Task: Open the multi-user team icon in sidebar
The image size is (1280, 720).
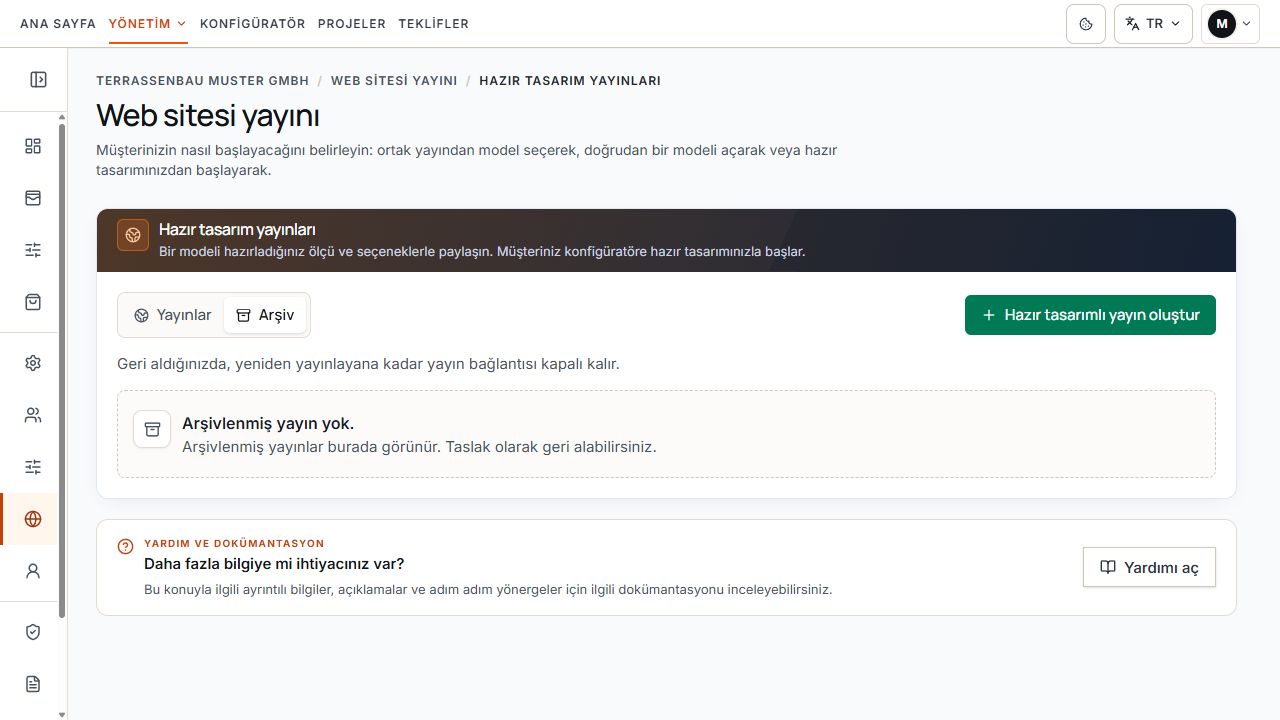Action: (33, 415)
